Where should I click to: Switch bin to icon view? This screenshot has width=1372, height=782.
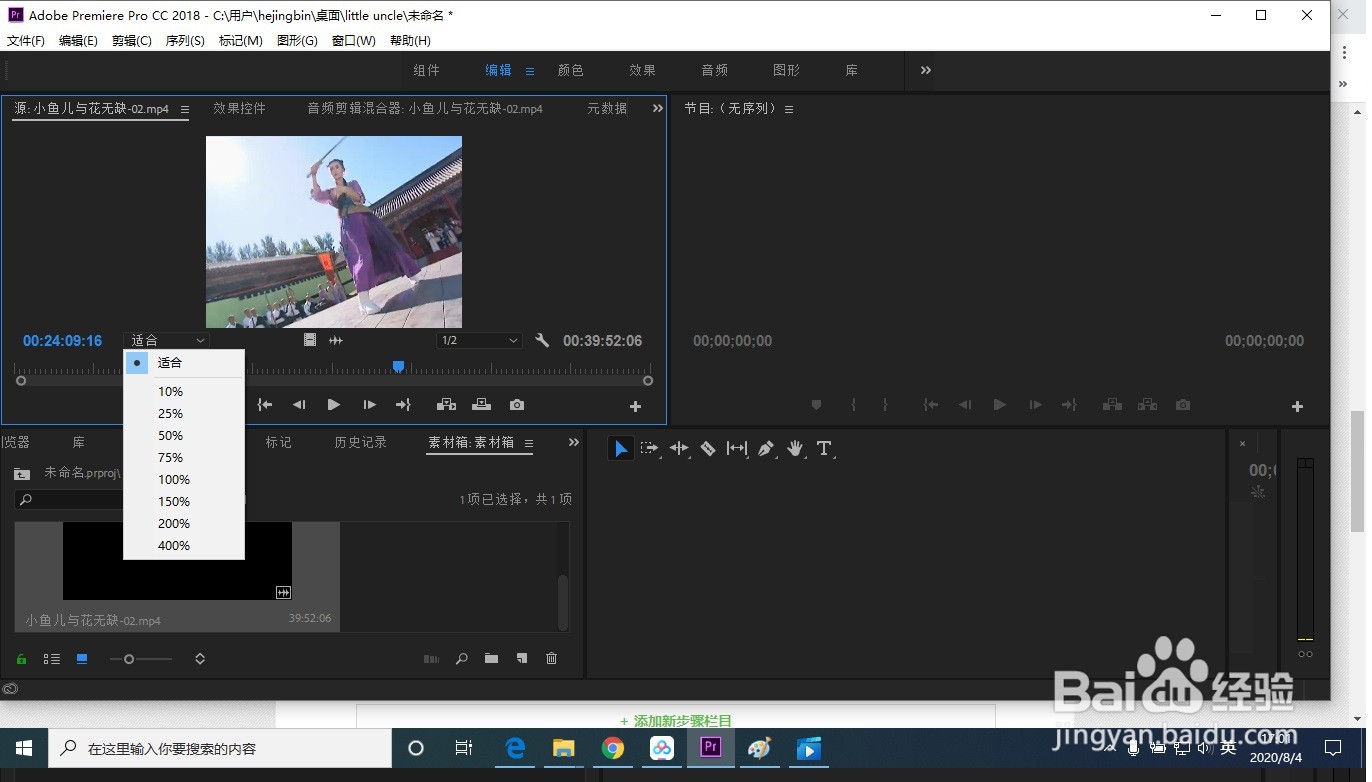click(x=82, y=659)
